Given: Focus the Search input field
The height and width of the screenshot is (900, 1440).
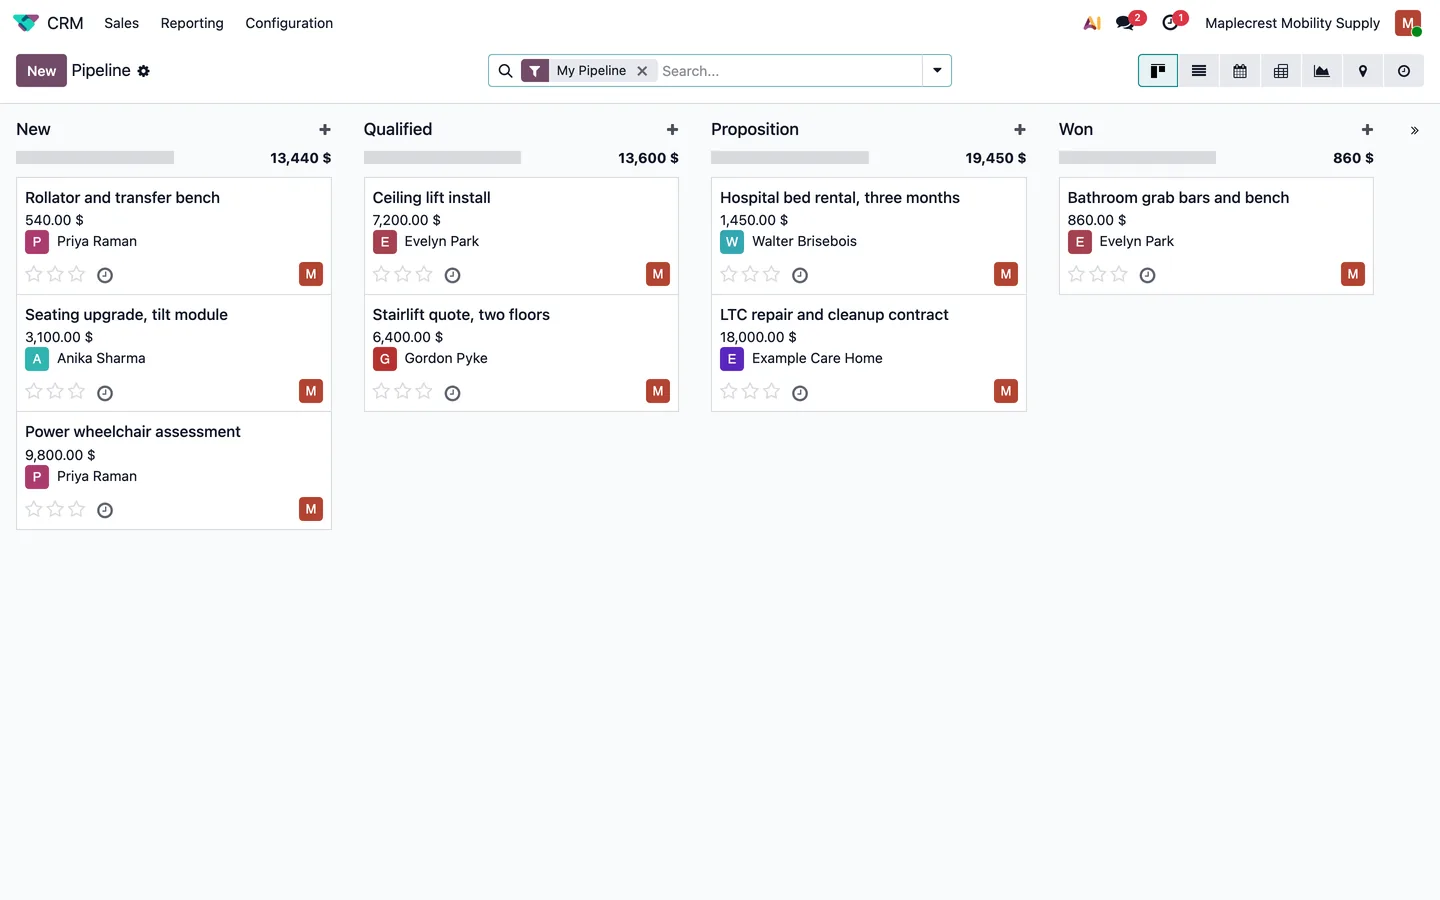Looking at the screenshot, I should tap(789, 71).
